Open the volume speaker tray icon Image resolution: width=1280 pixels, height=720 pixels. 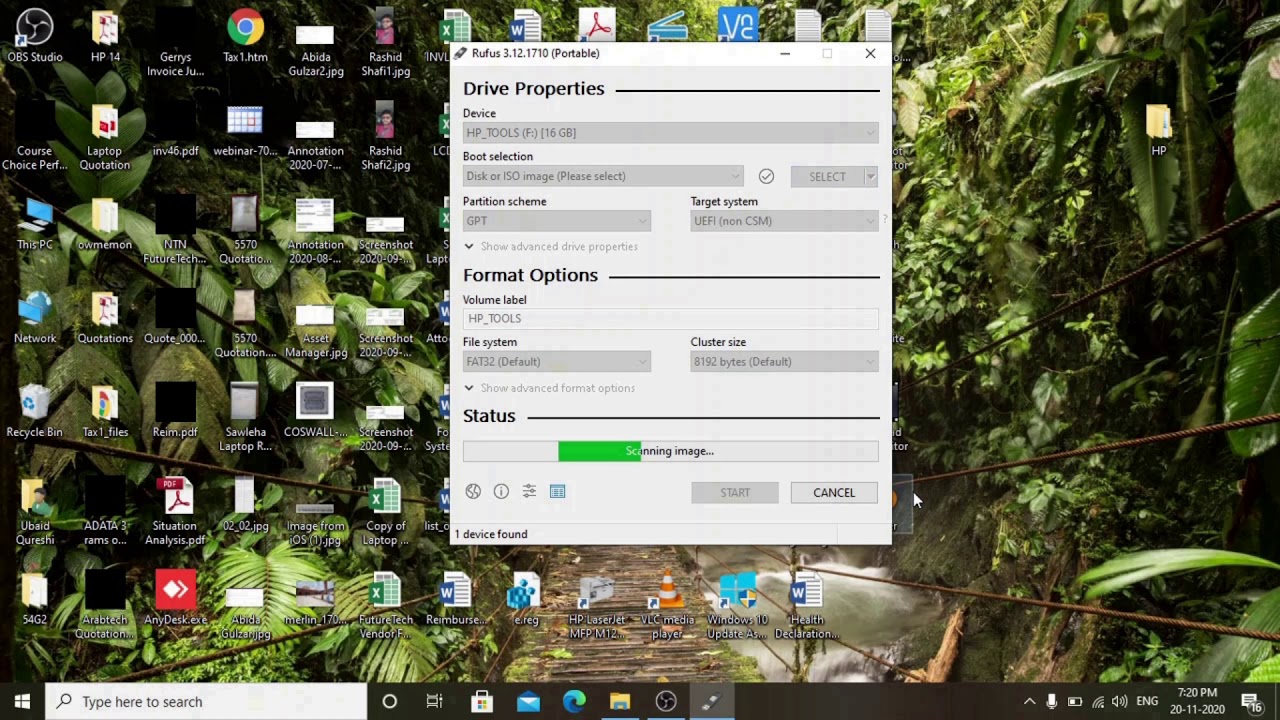pyautogui.click(x=1119, y=701)
